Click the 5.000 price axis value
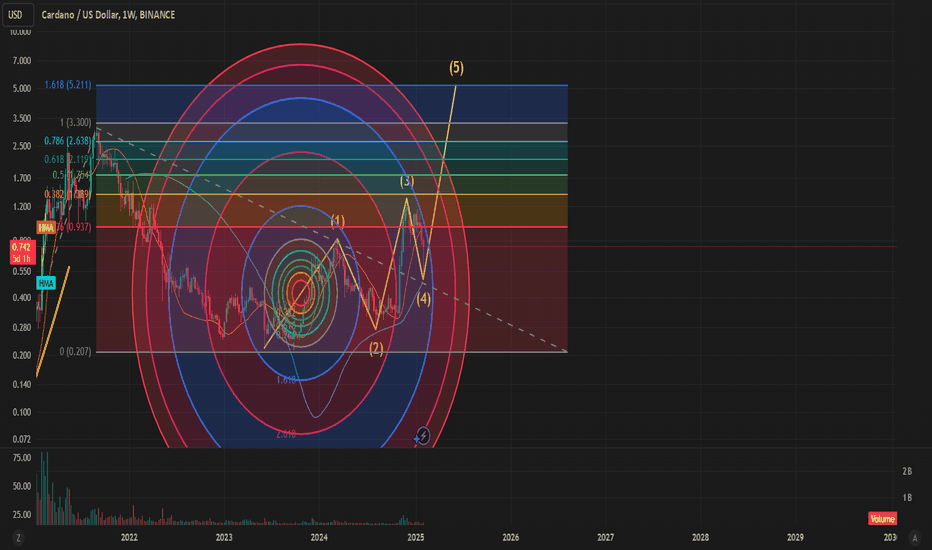The height and width of the screenshot is (550, 932). click(22, 89)
